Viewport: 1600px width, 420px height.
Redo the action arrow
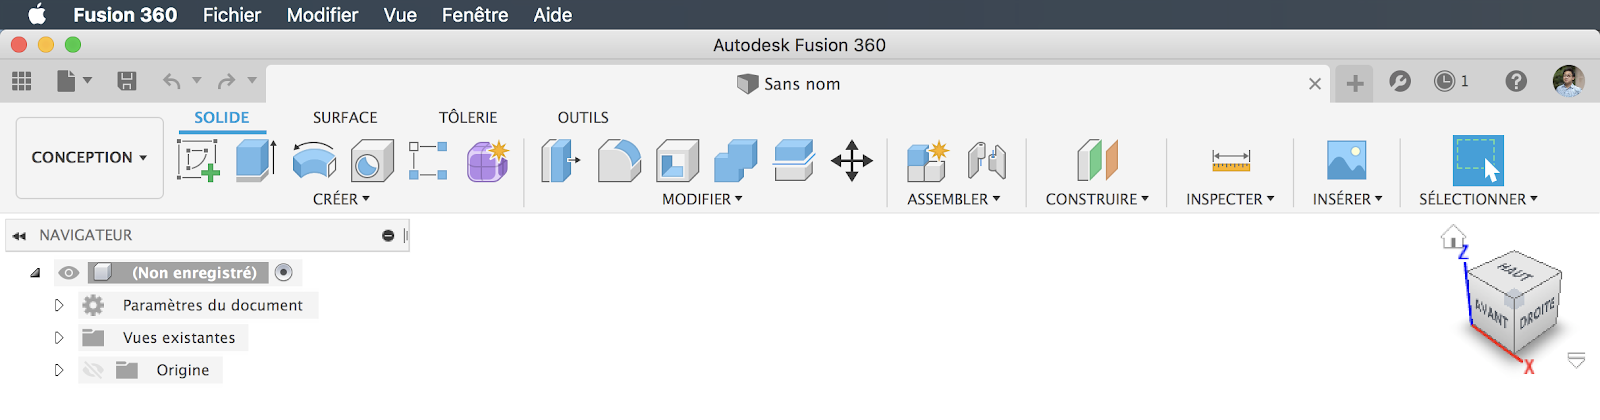tap(227, 81)
